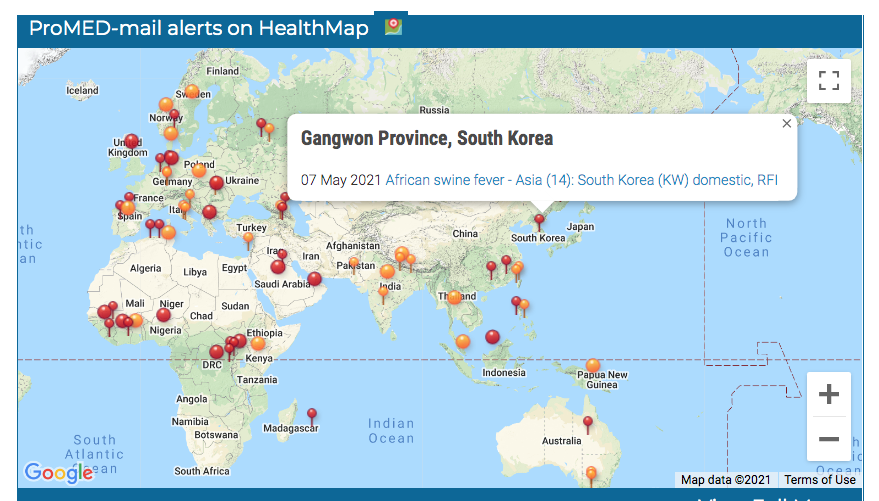Click the Gangwon Province, South Korea heading
The height and width of the screenshot is (501, 879).
point(427,138)
